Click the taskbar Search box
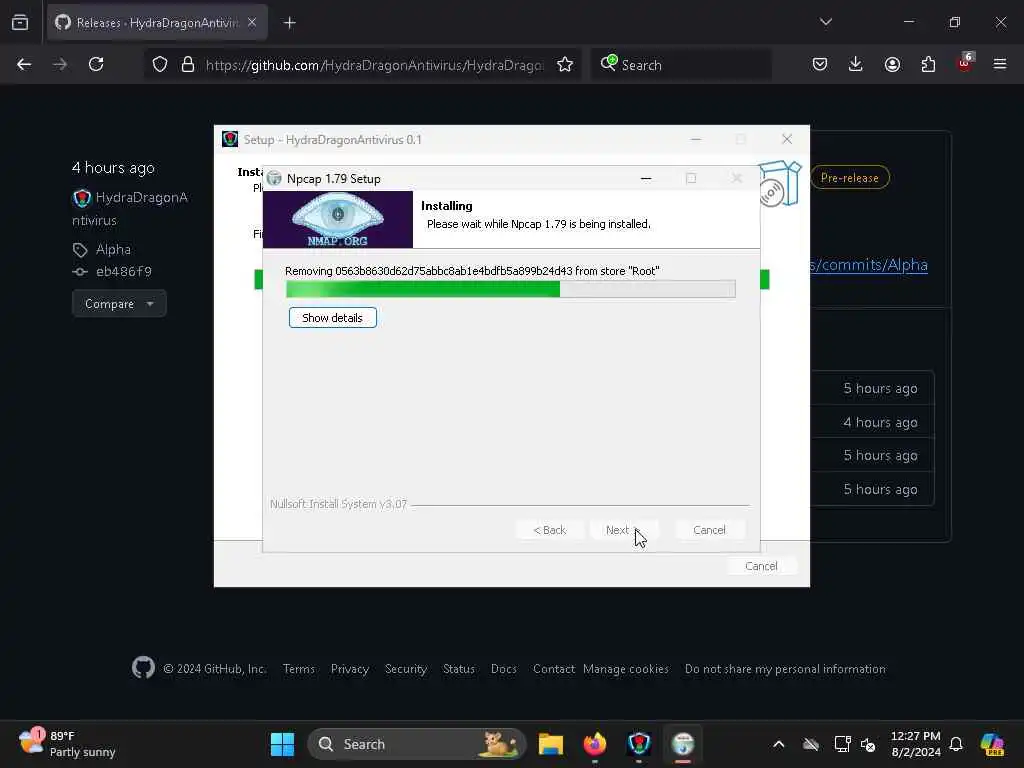This screenshot has height=768, width=1024. coord(417,744)
